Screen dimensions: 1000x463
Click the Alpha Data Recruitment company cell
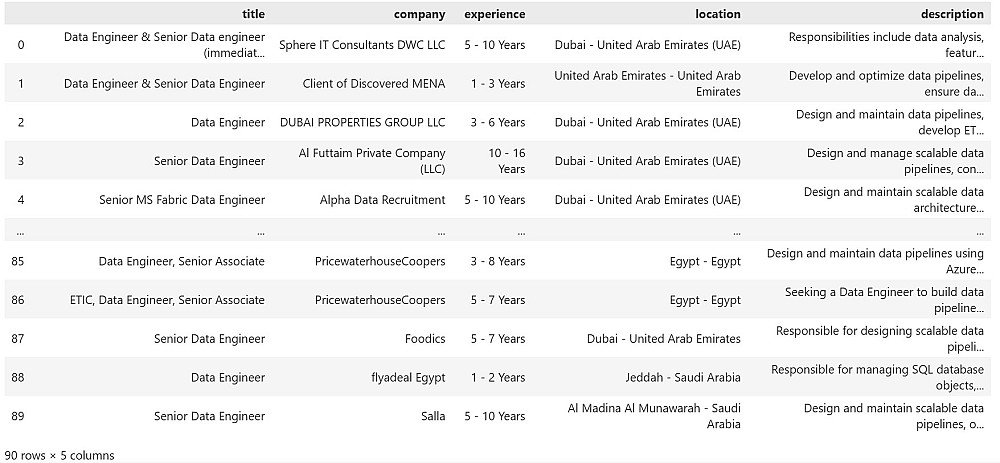tap(384, 200)
